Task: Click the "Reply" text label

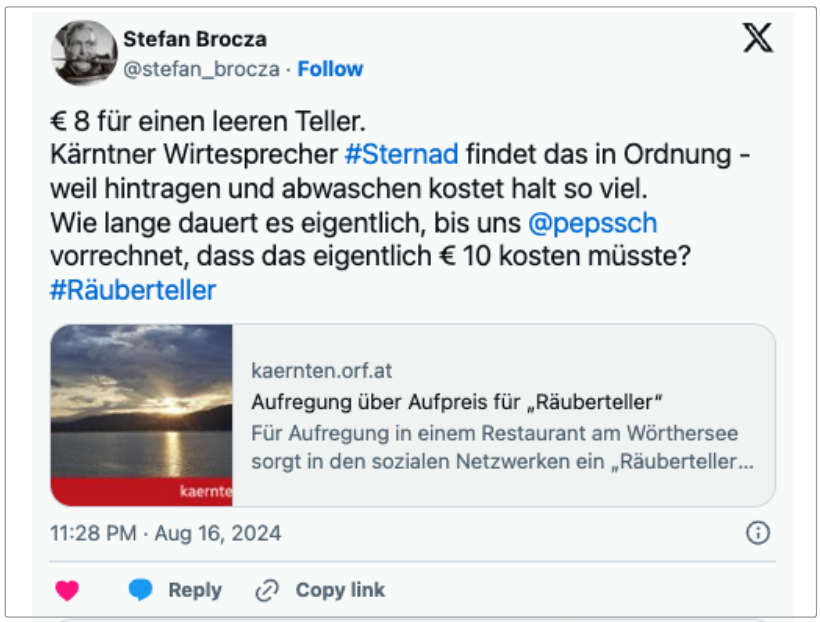Action: [195, 590]
